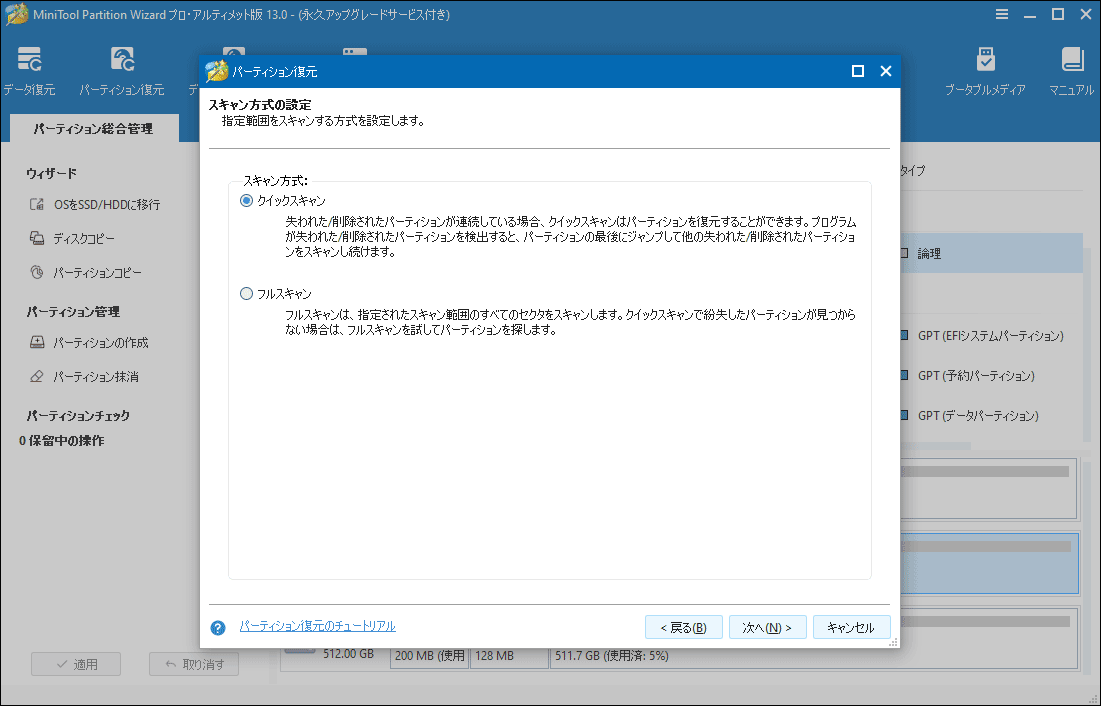1101x706 pixels.
Task: Click the dialog title bar app icon
Action: [x=216, y=71]
